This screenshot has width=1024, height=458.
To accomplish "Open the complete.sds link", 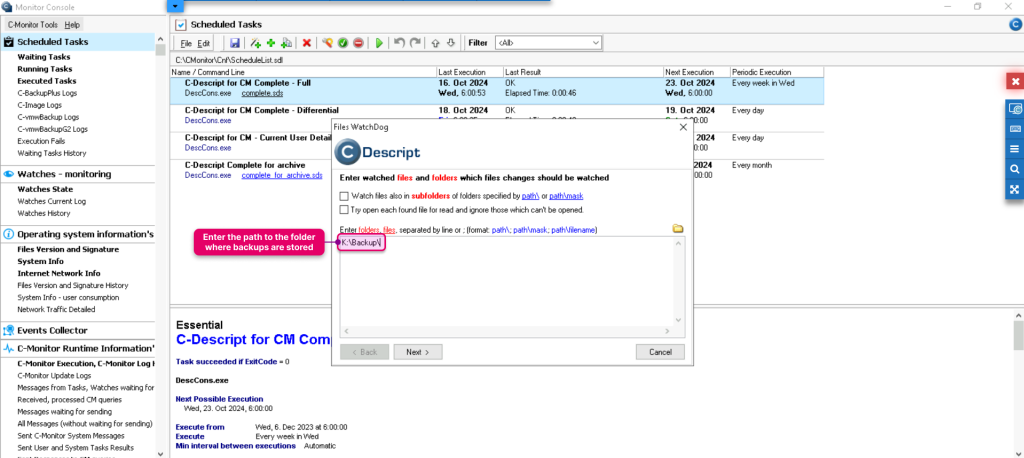I will click(263, 93).
